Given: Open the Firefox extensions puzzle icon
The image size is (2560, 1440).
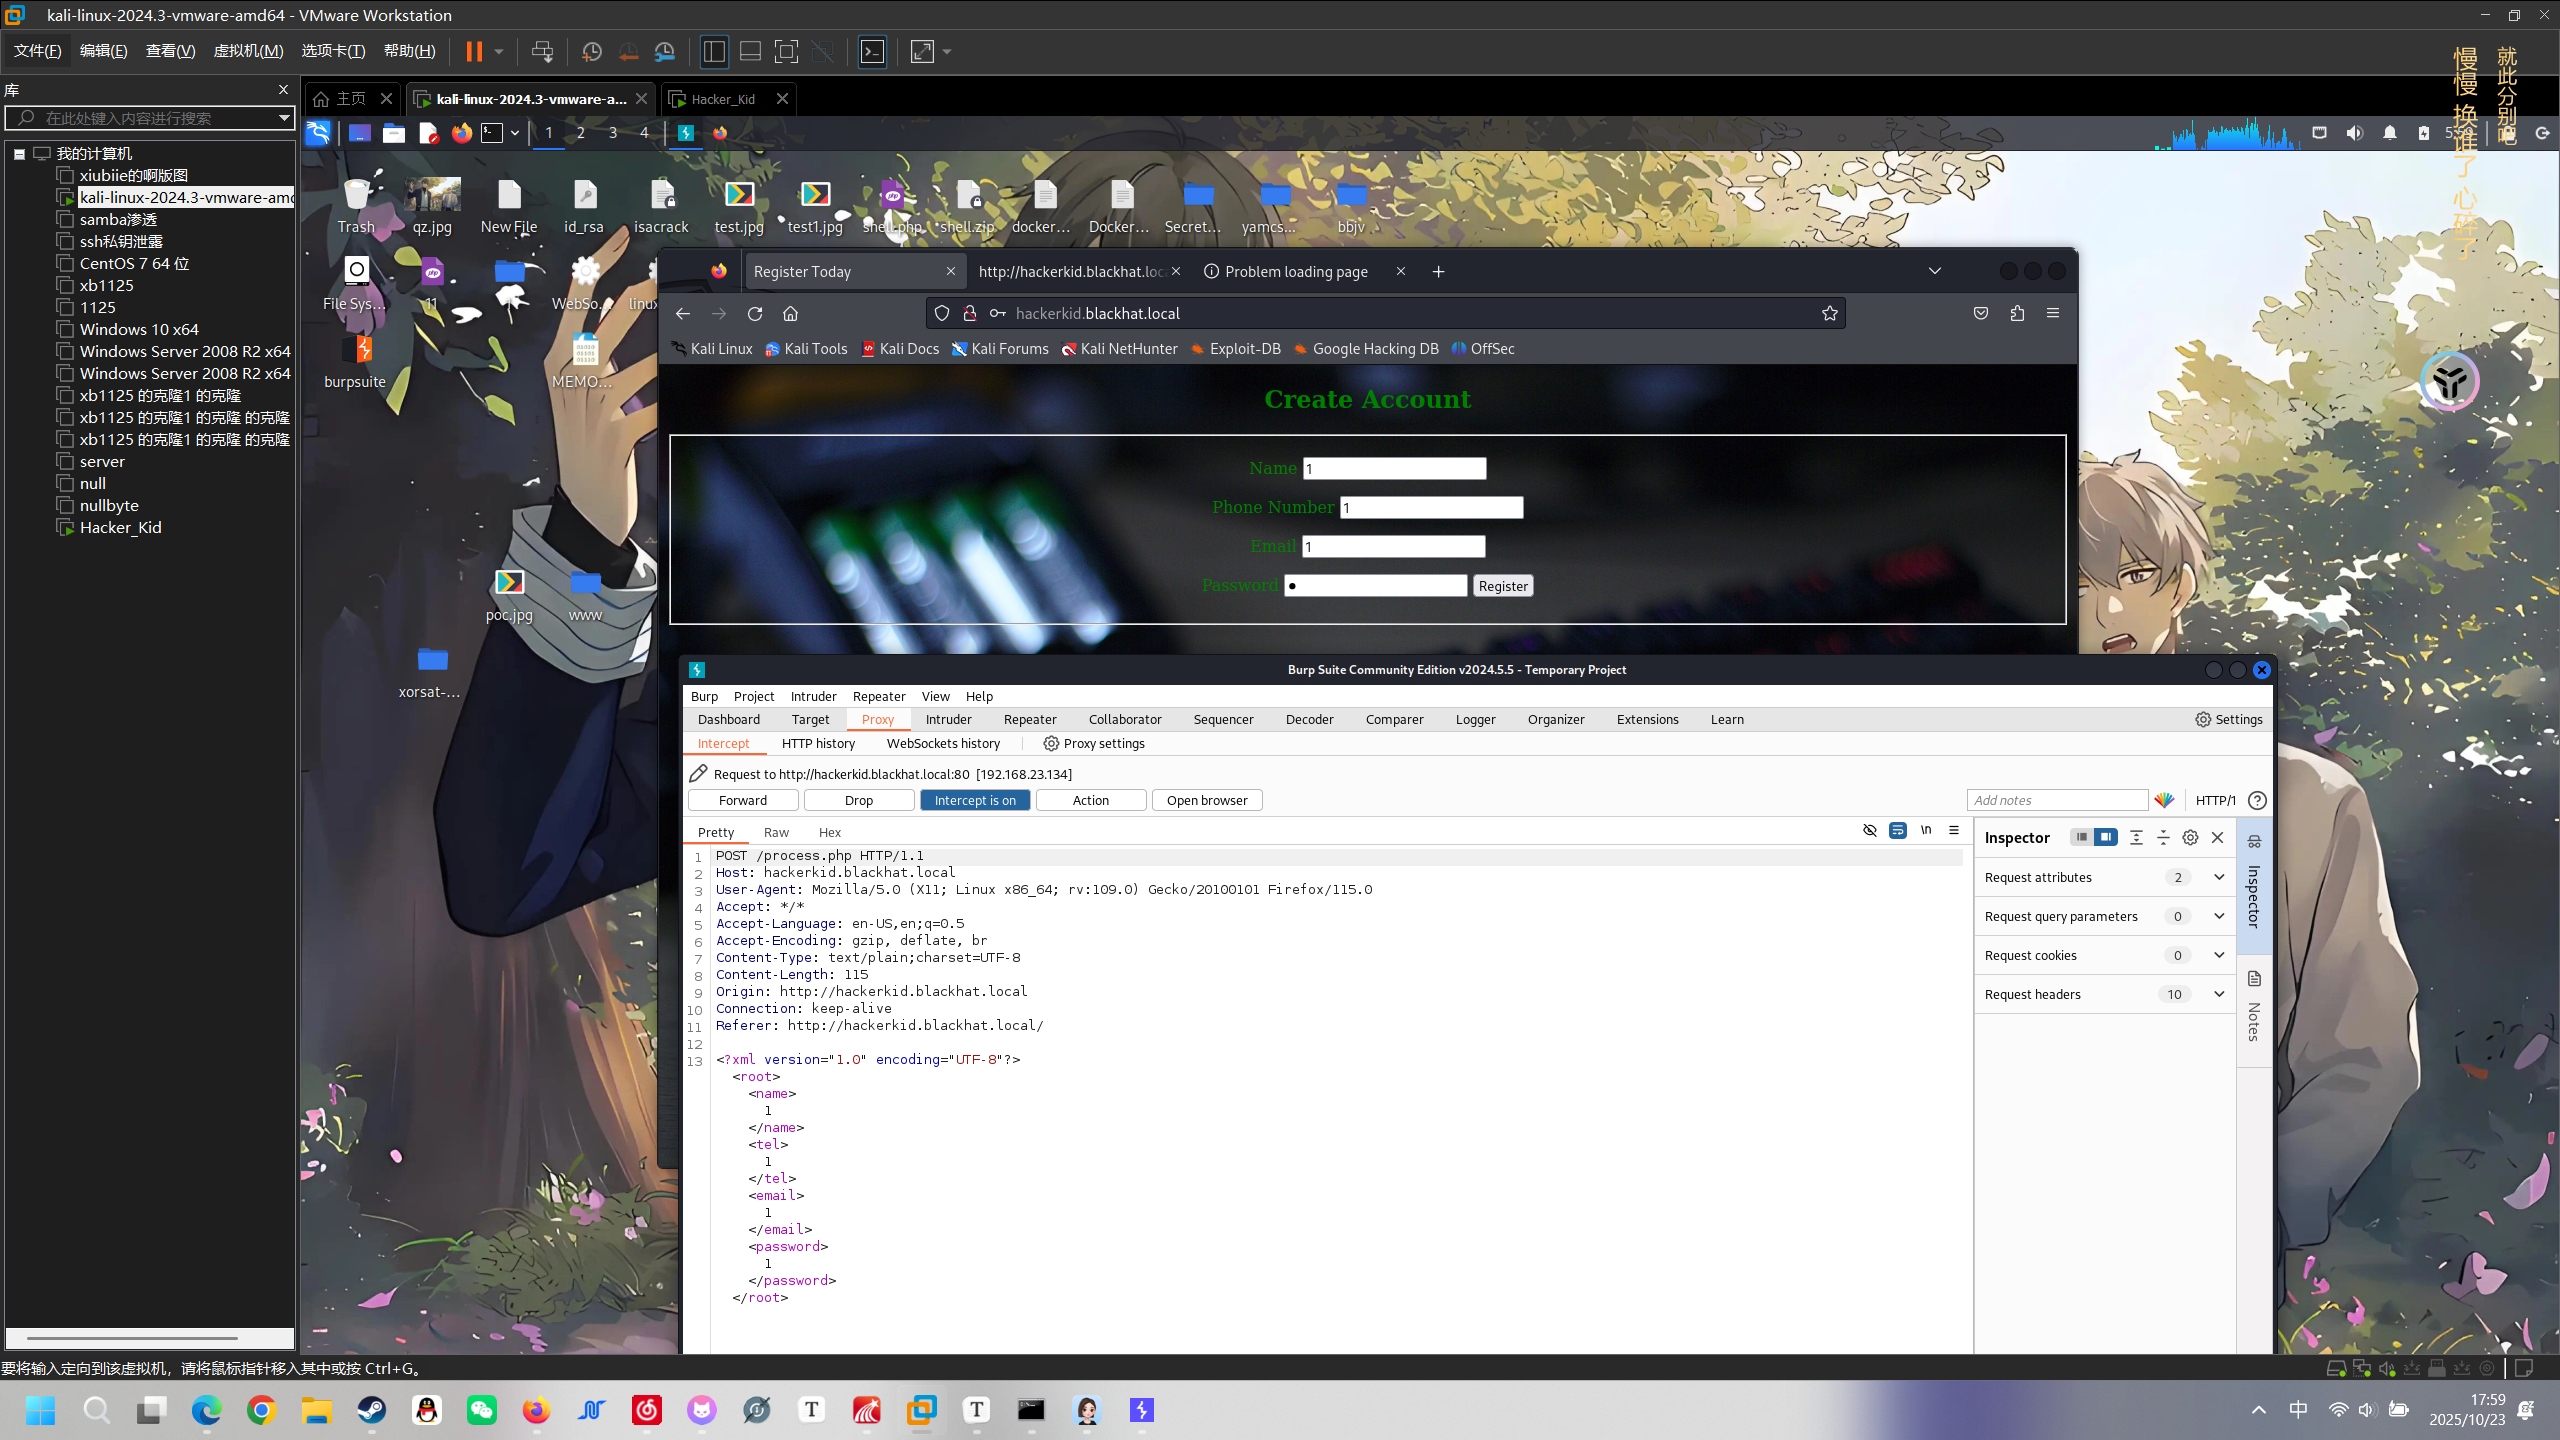Looking at the screenshot, I should [x=2017, y=313].
